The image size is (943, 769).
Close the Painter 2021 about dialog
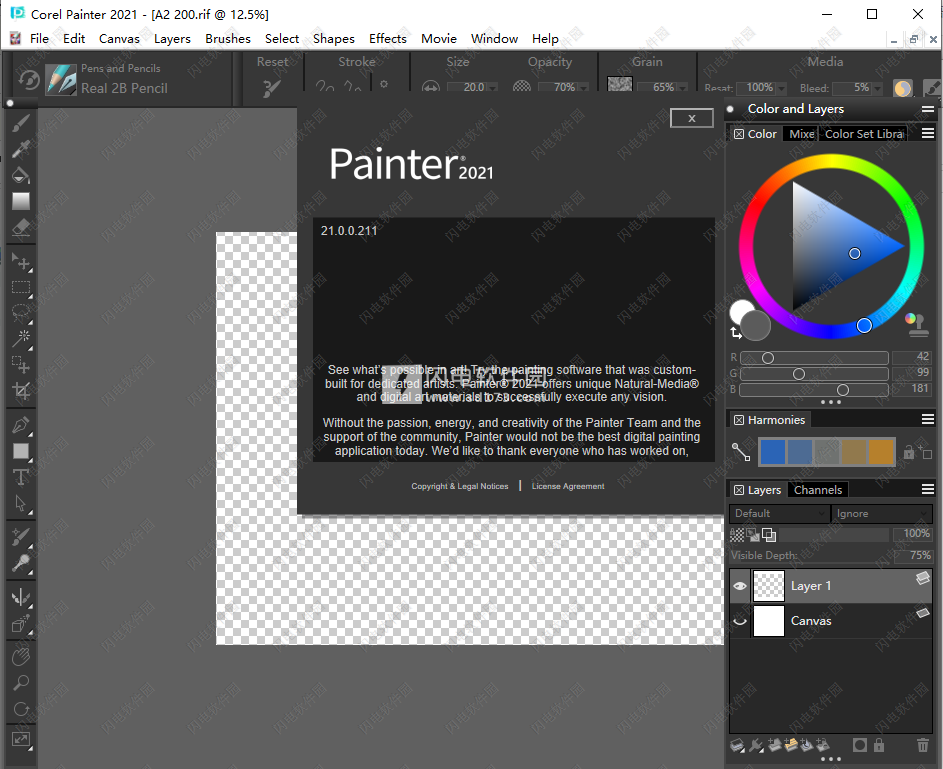(692, 118)
